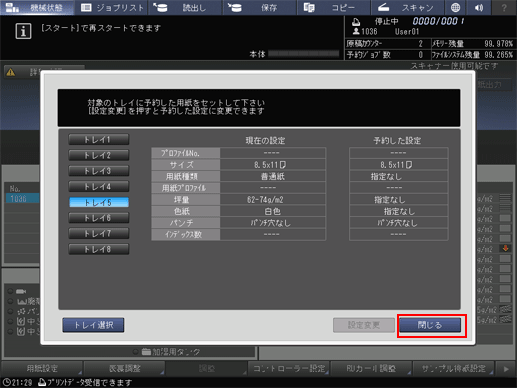The image size is (517, 388).
Task: Click the 現在の設定 column header
Action: pos(265,141)
